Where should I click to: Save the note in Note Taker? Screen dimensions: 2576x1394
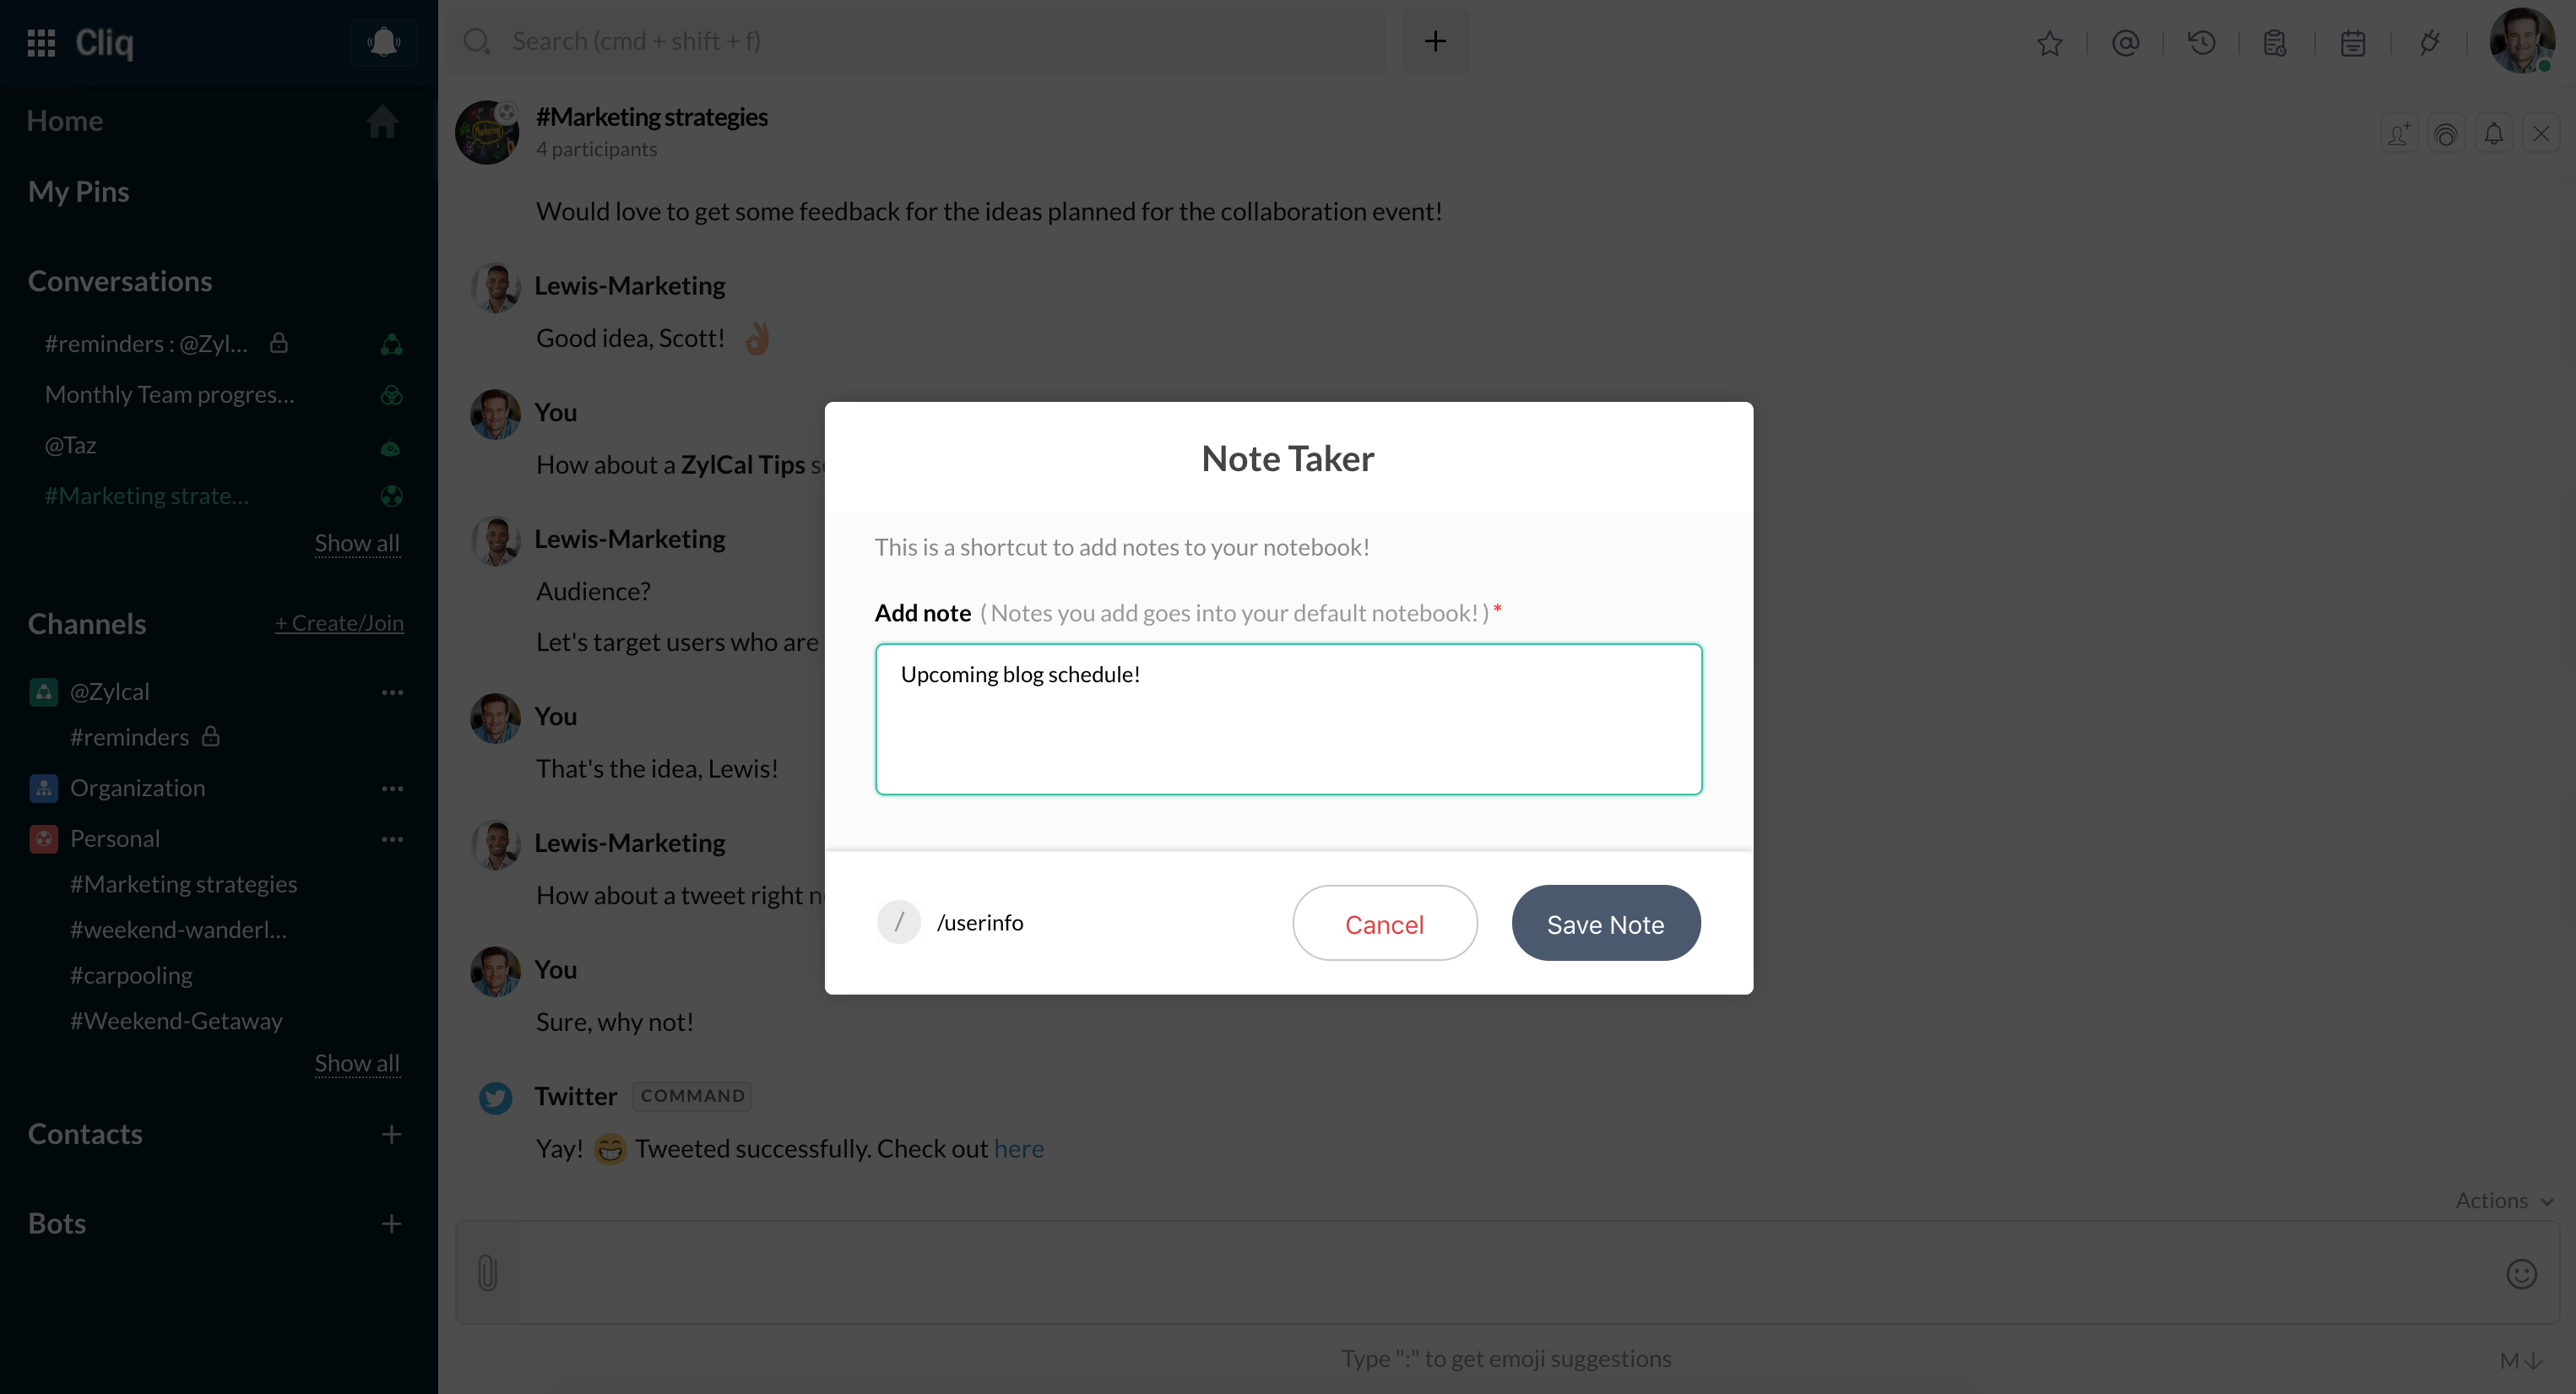pyautogui.click(x=1606, y=923)
